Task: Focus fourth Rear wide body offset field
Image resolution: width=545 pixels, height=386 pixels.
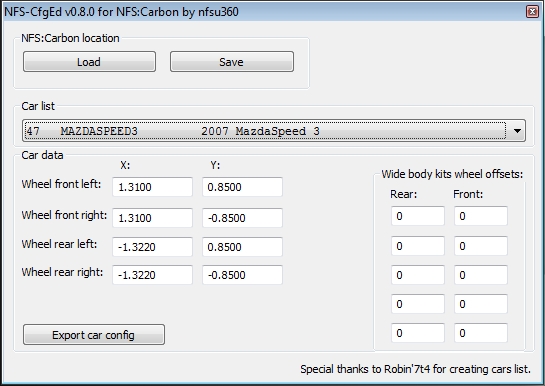Action: click(418, 304)
